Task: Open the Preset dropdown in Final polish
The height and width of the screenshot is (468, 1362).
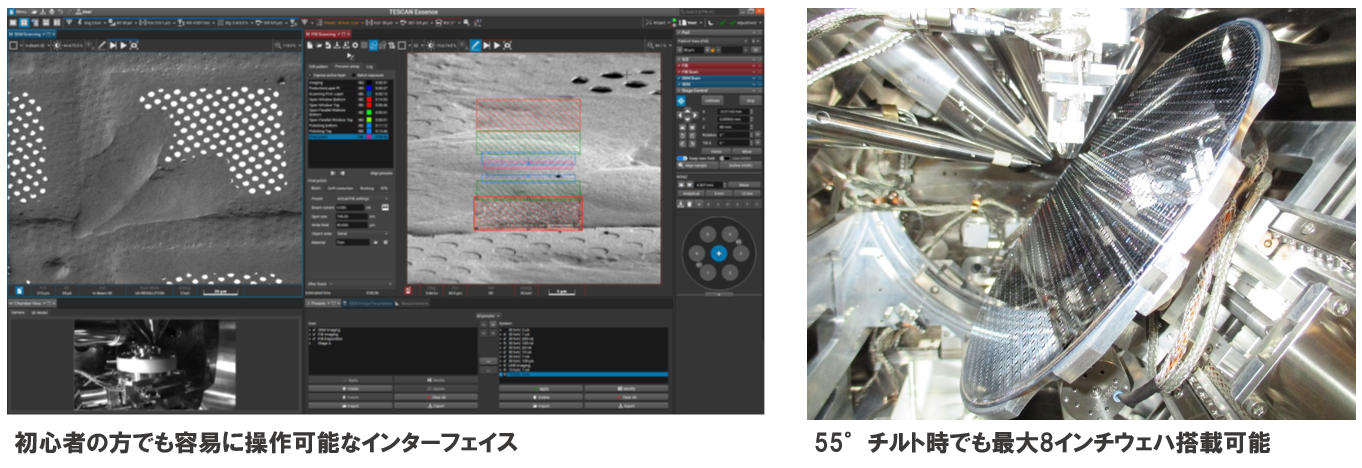Action: point(363,198)
